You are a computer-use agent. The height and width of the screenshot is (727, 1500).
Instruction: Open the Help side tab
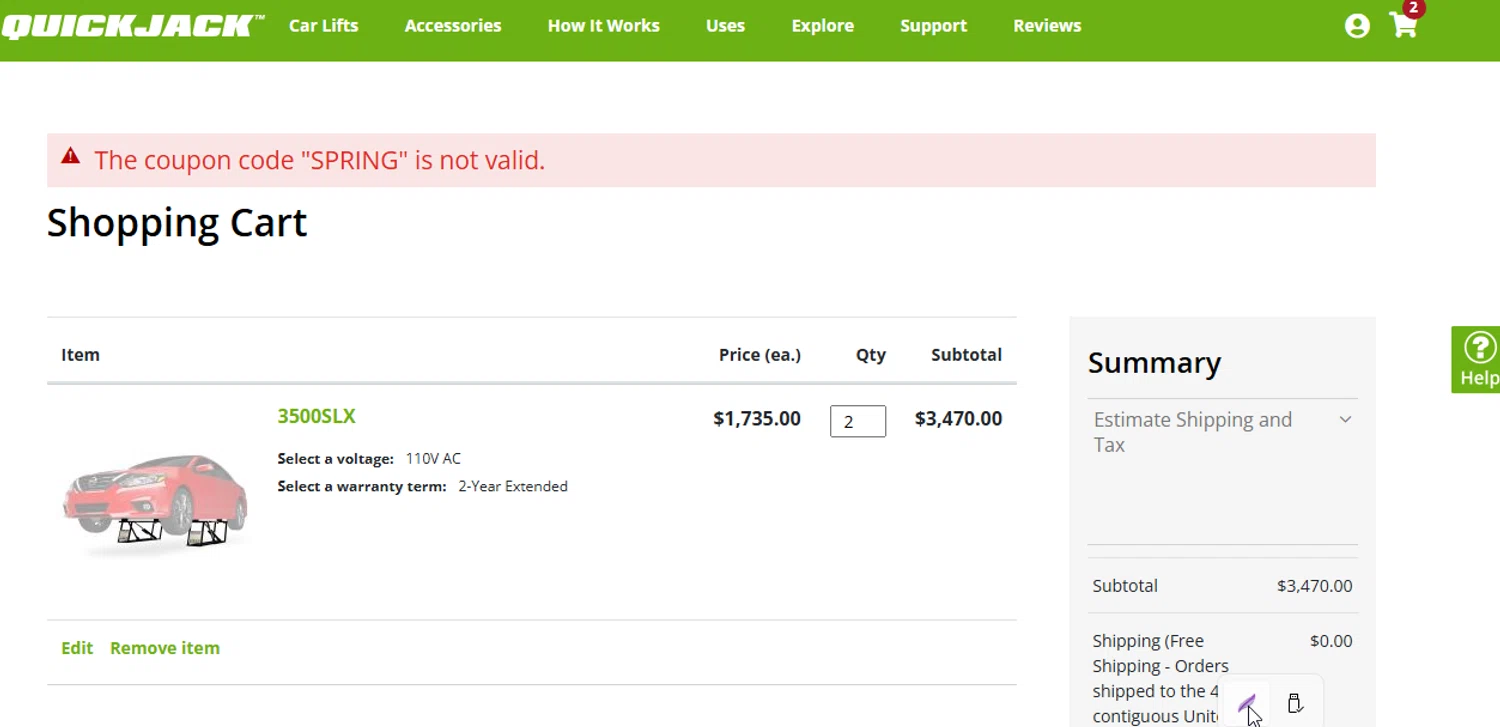1476,359
